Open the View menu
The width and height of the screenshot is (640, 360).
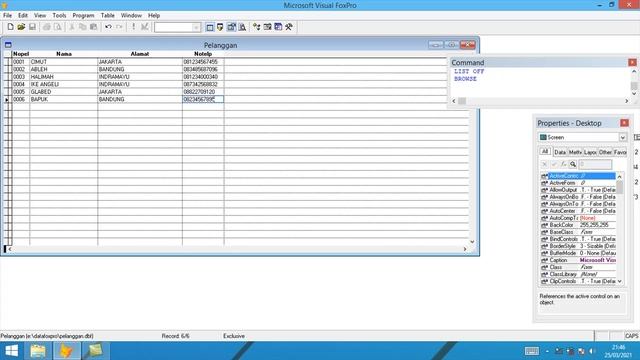tap(40, 16)
